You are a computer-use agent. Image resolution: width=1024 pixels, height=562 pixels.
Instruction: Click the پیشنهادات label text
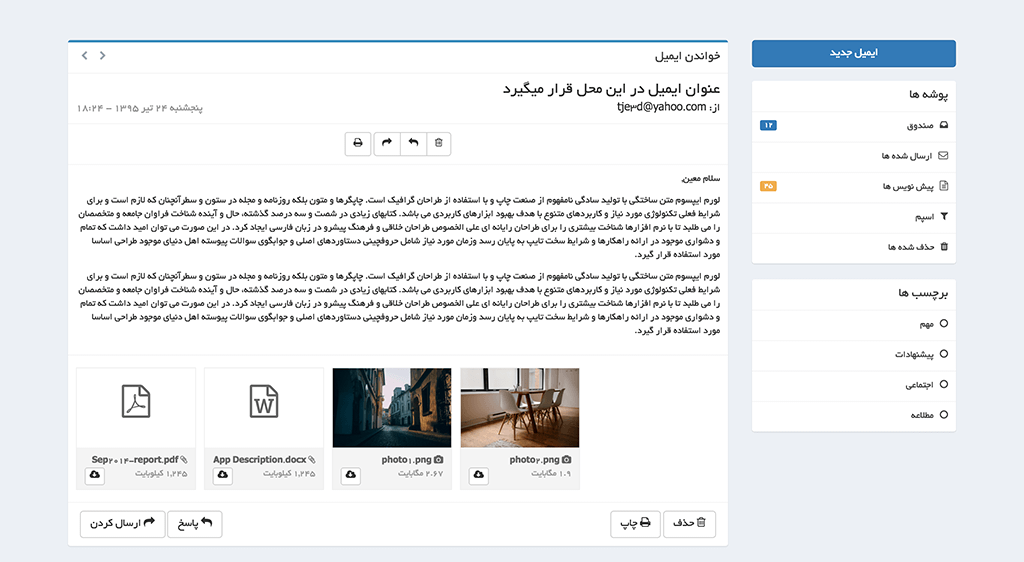(914, 354)
